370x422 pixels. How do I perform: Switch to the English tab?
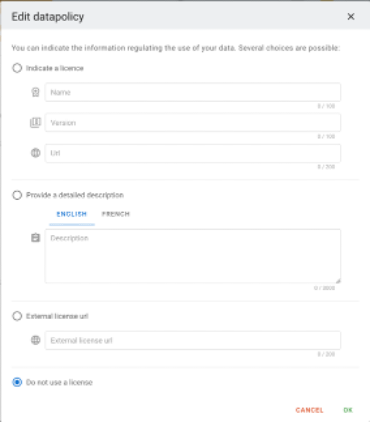[72, 214]
